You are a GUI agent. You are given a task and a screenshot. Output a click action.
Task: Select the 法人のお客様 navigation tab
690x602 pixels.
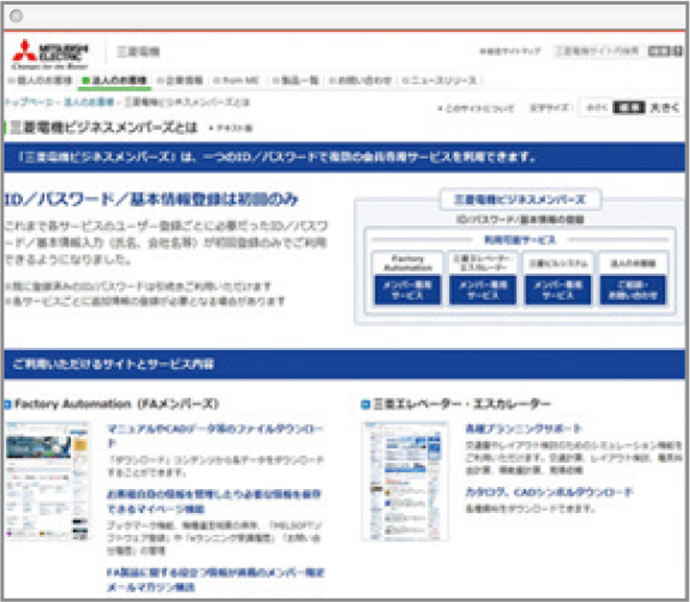click(114, 81)
